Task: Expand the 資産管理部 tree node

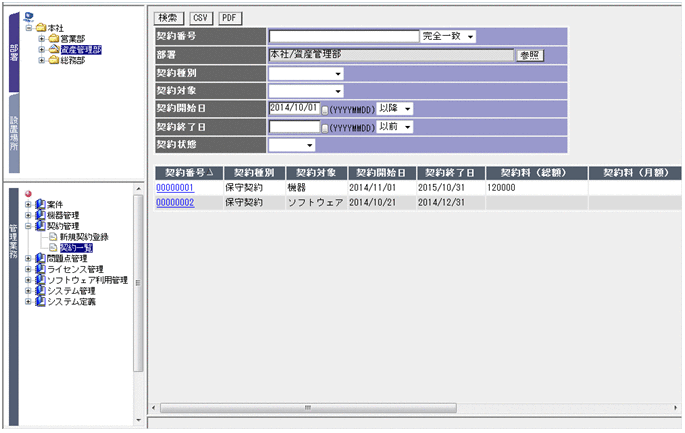Action: [x=42, y=49]
